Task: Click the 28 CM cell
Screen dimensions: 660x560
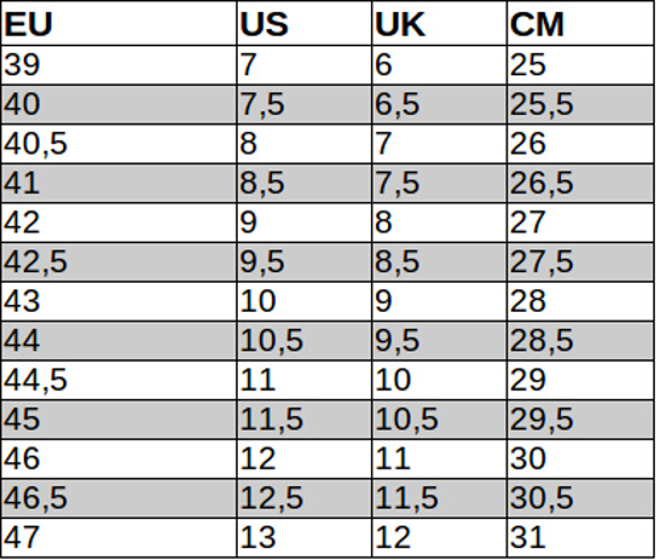Action: [x=581, y=301]
